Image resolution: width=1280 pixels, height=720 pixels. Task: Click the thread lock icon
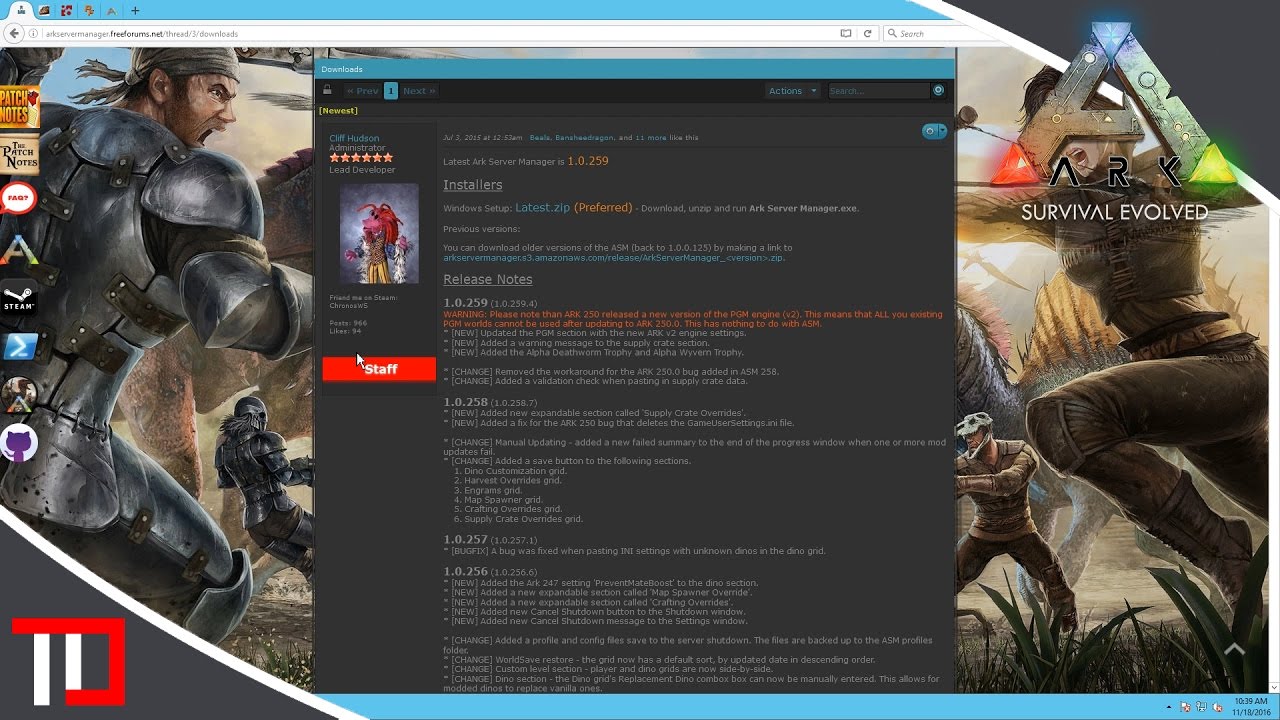327,90
